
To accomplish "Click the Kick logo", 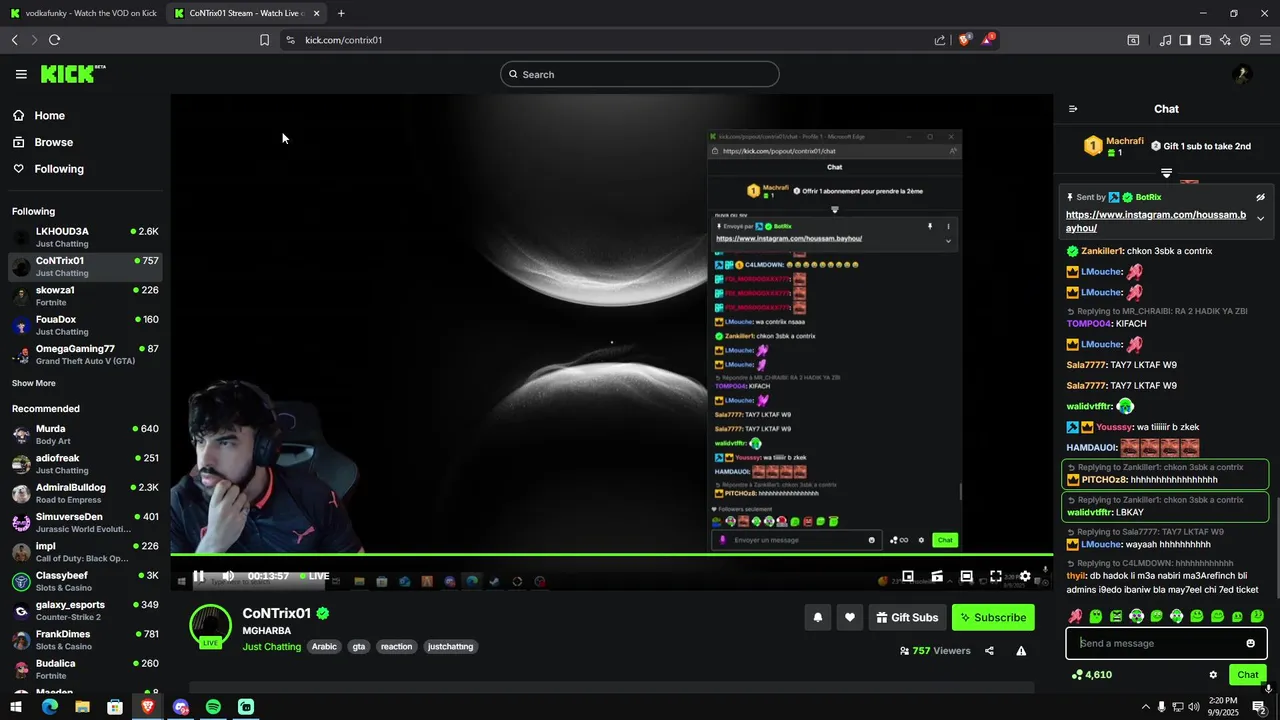I will (x=72, y=74).
